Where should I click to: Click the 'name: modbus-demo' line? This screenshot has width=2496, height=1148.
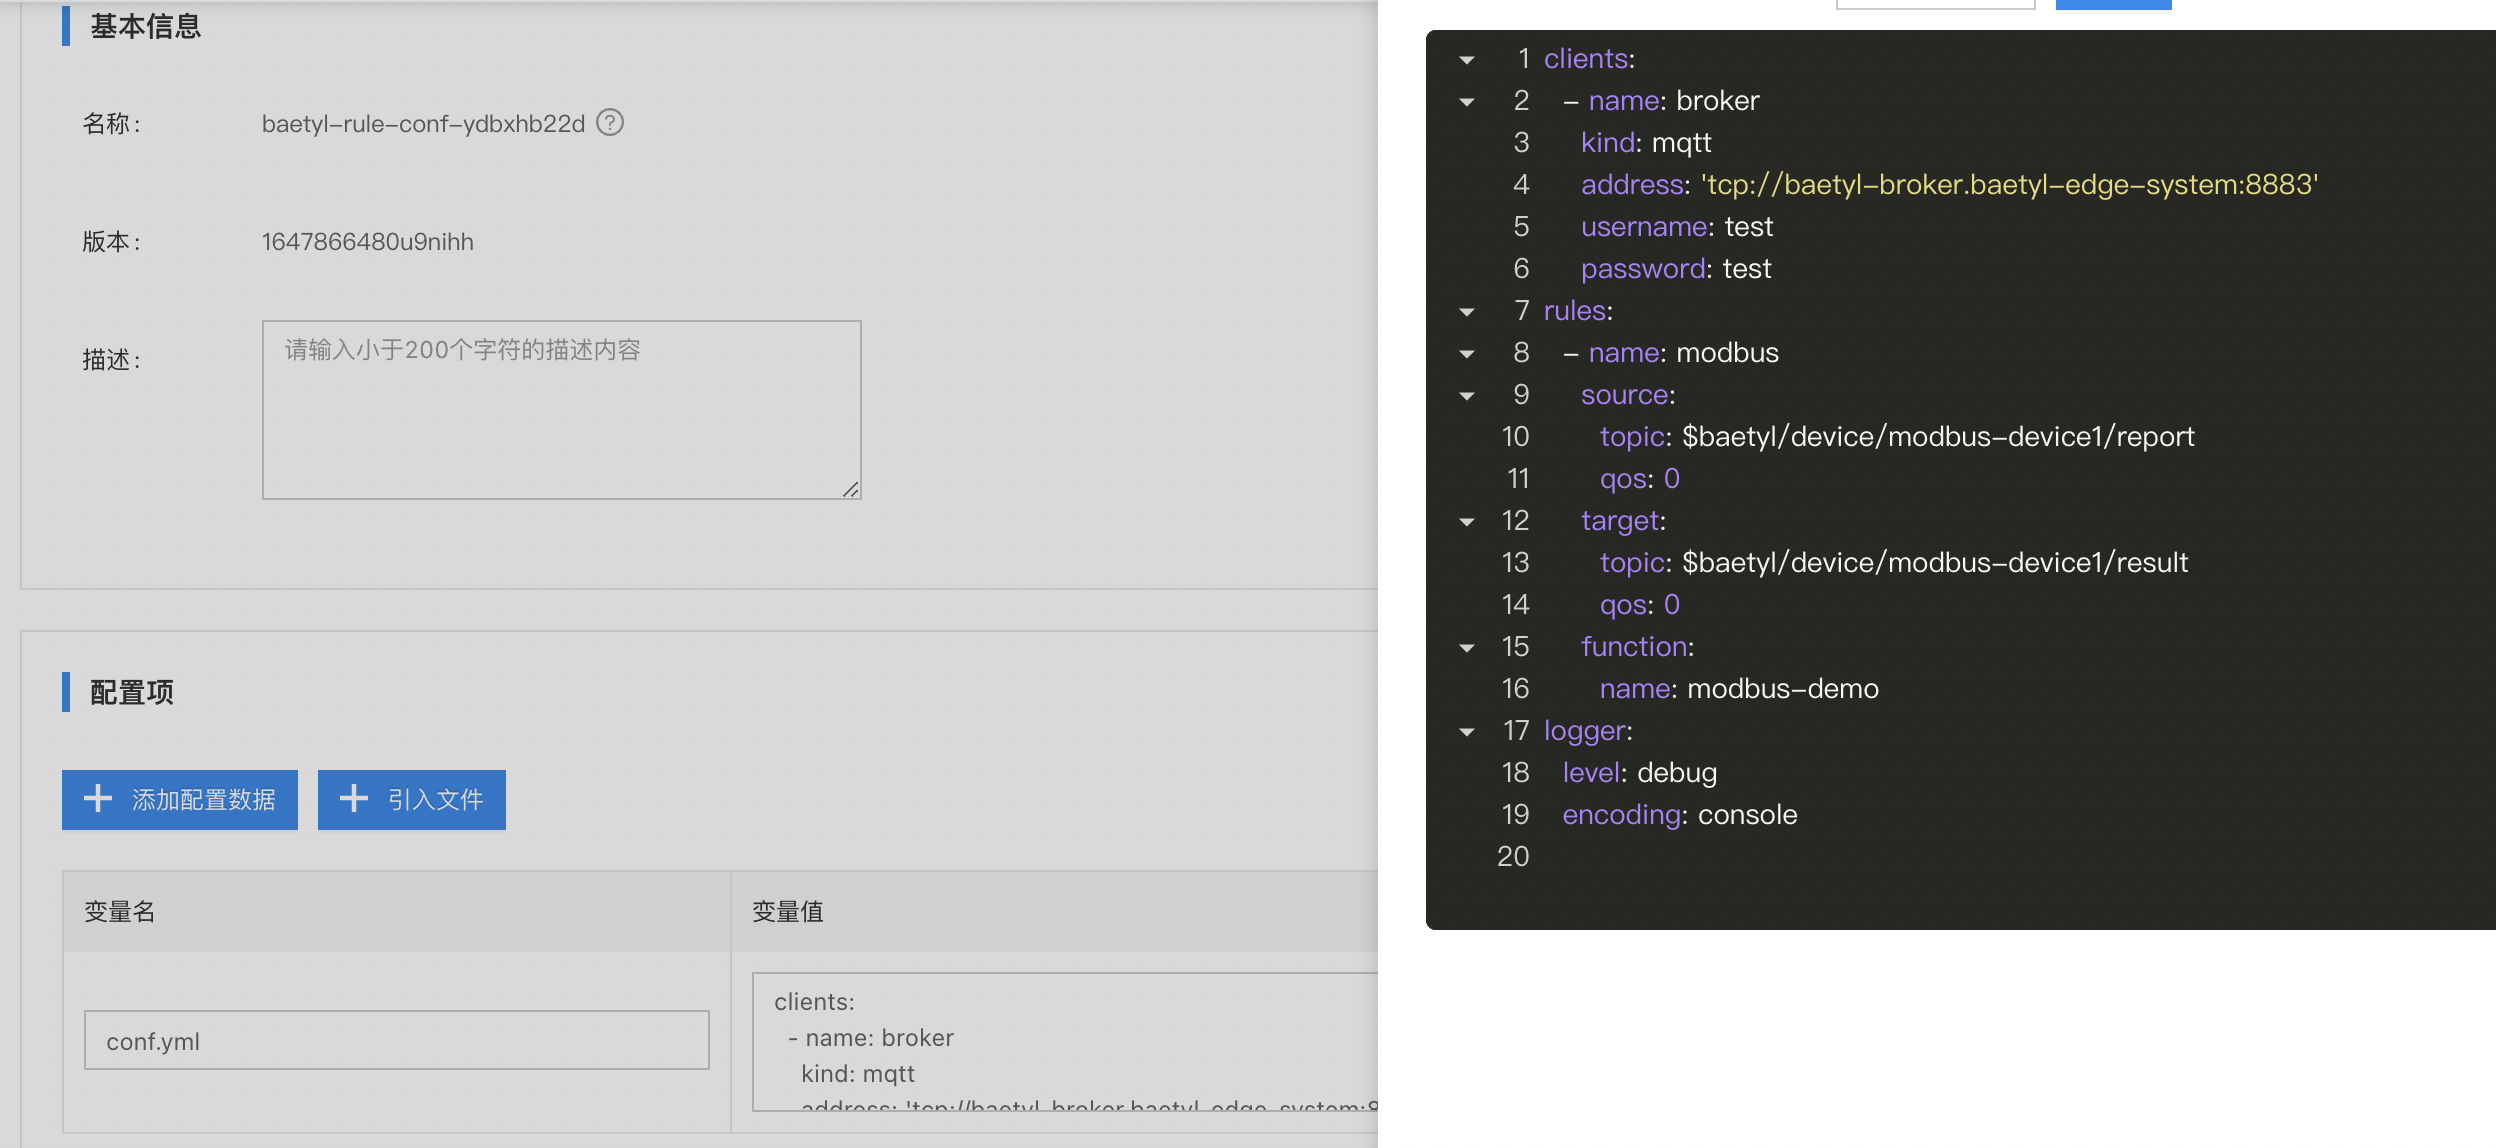click(1739, 689)
